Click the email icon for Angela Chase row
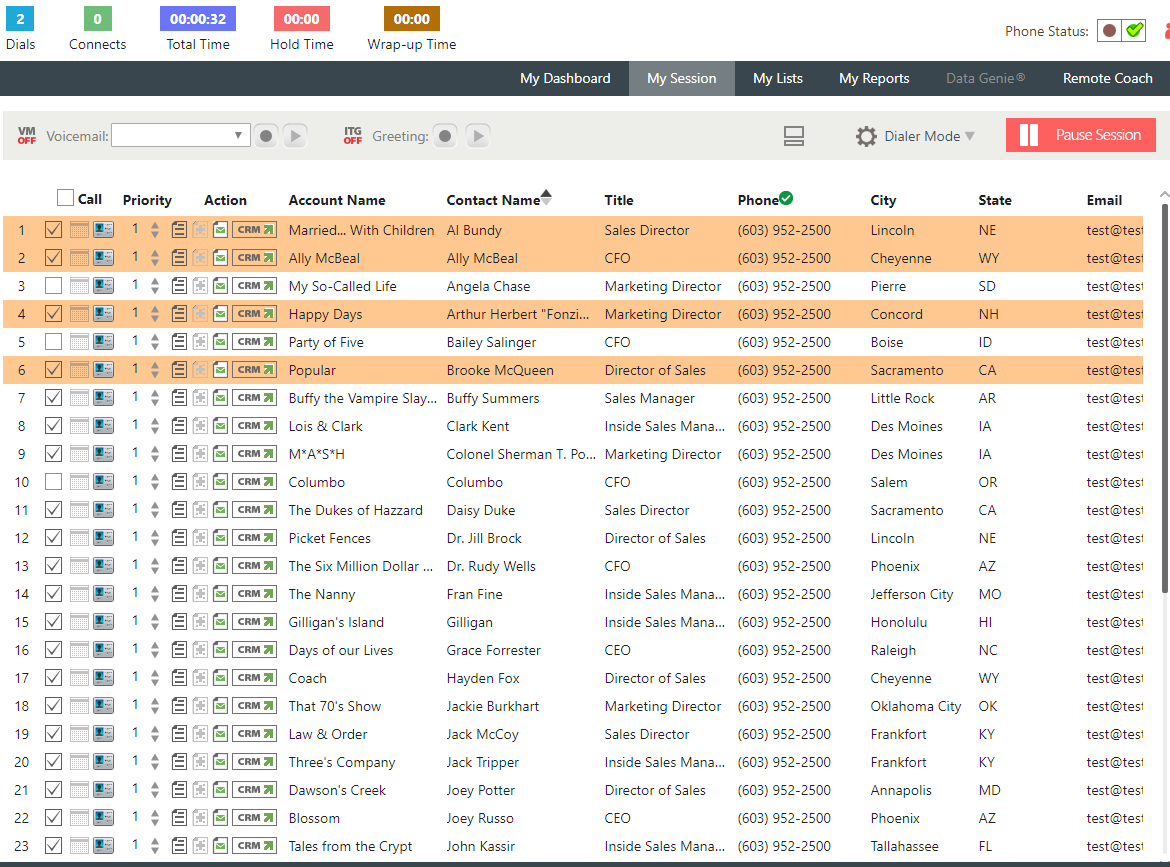This screenshot has width=1170, height=867. tap(220, 286)
